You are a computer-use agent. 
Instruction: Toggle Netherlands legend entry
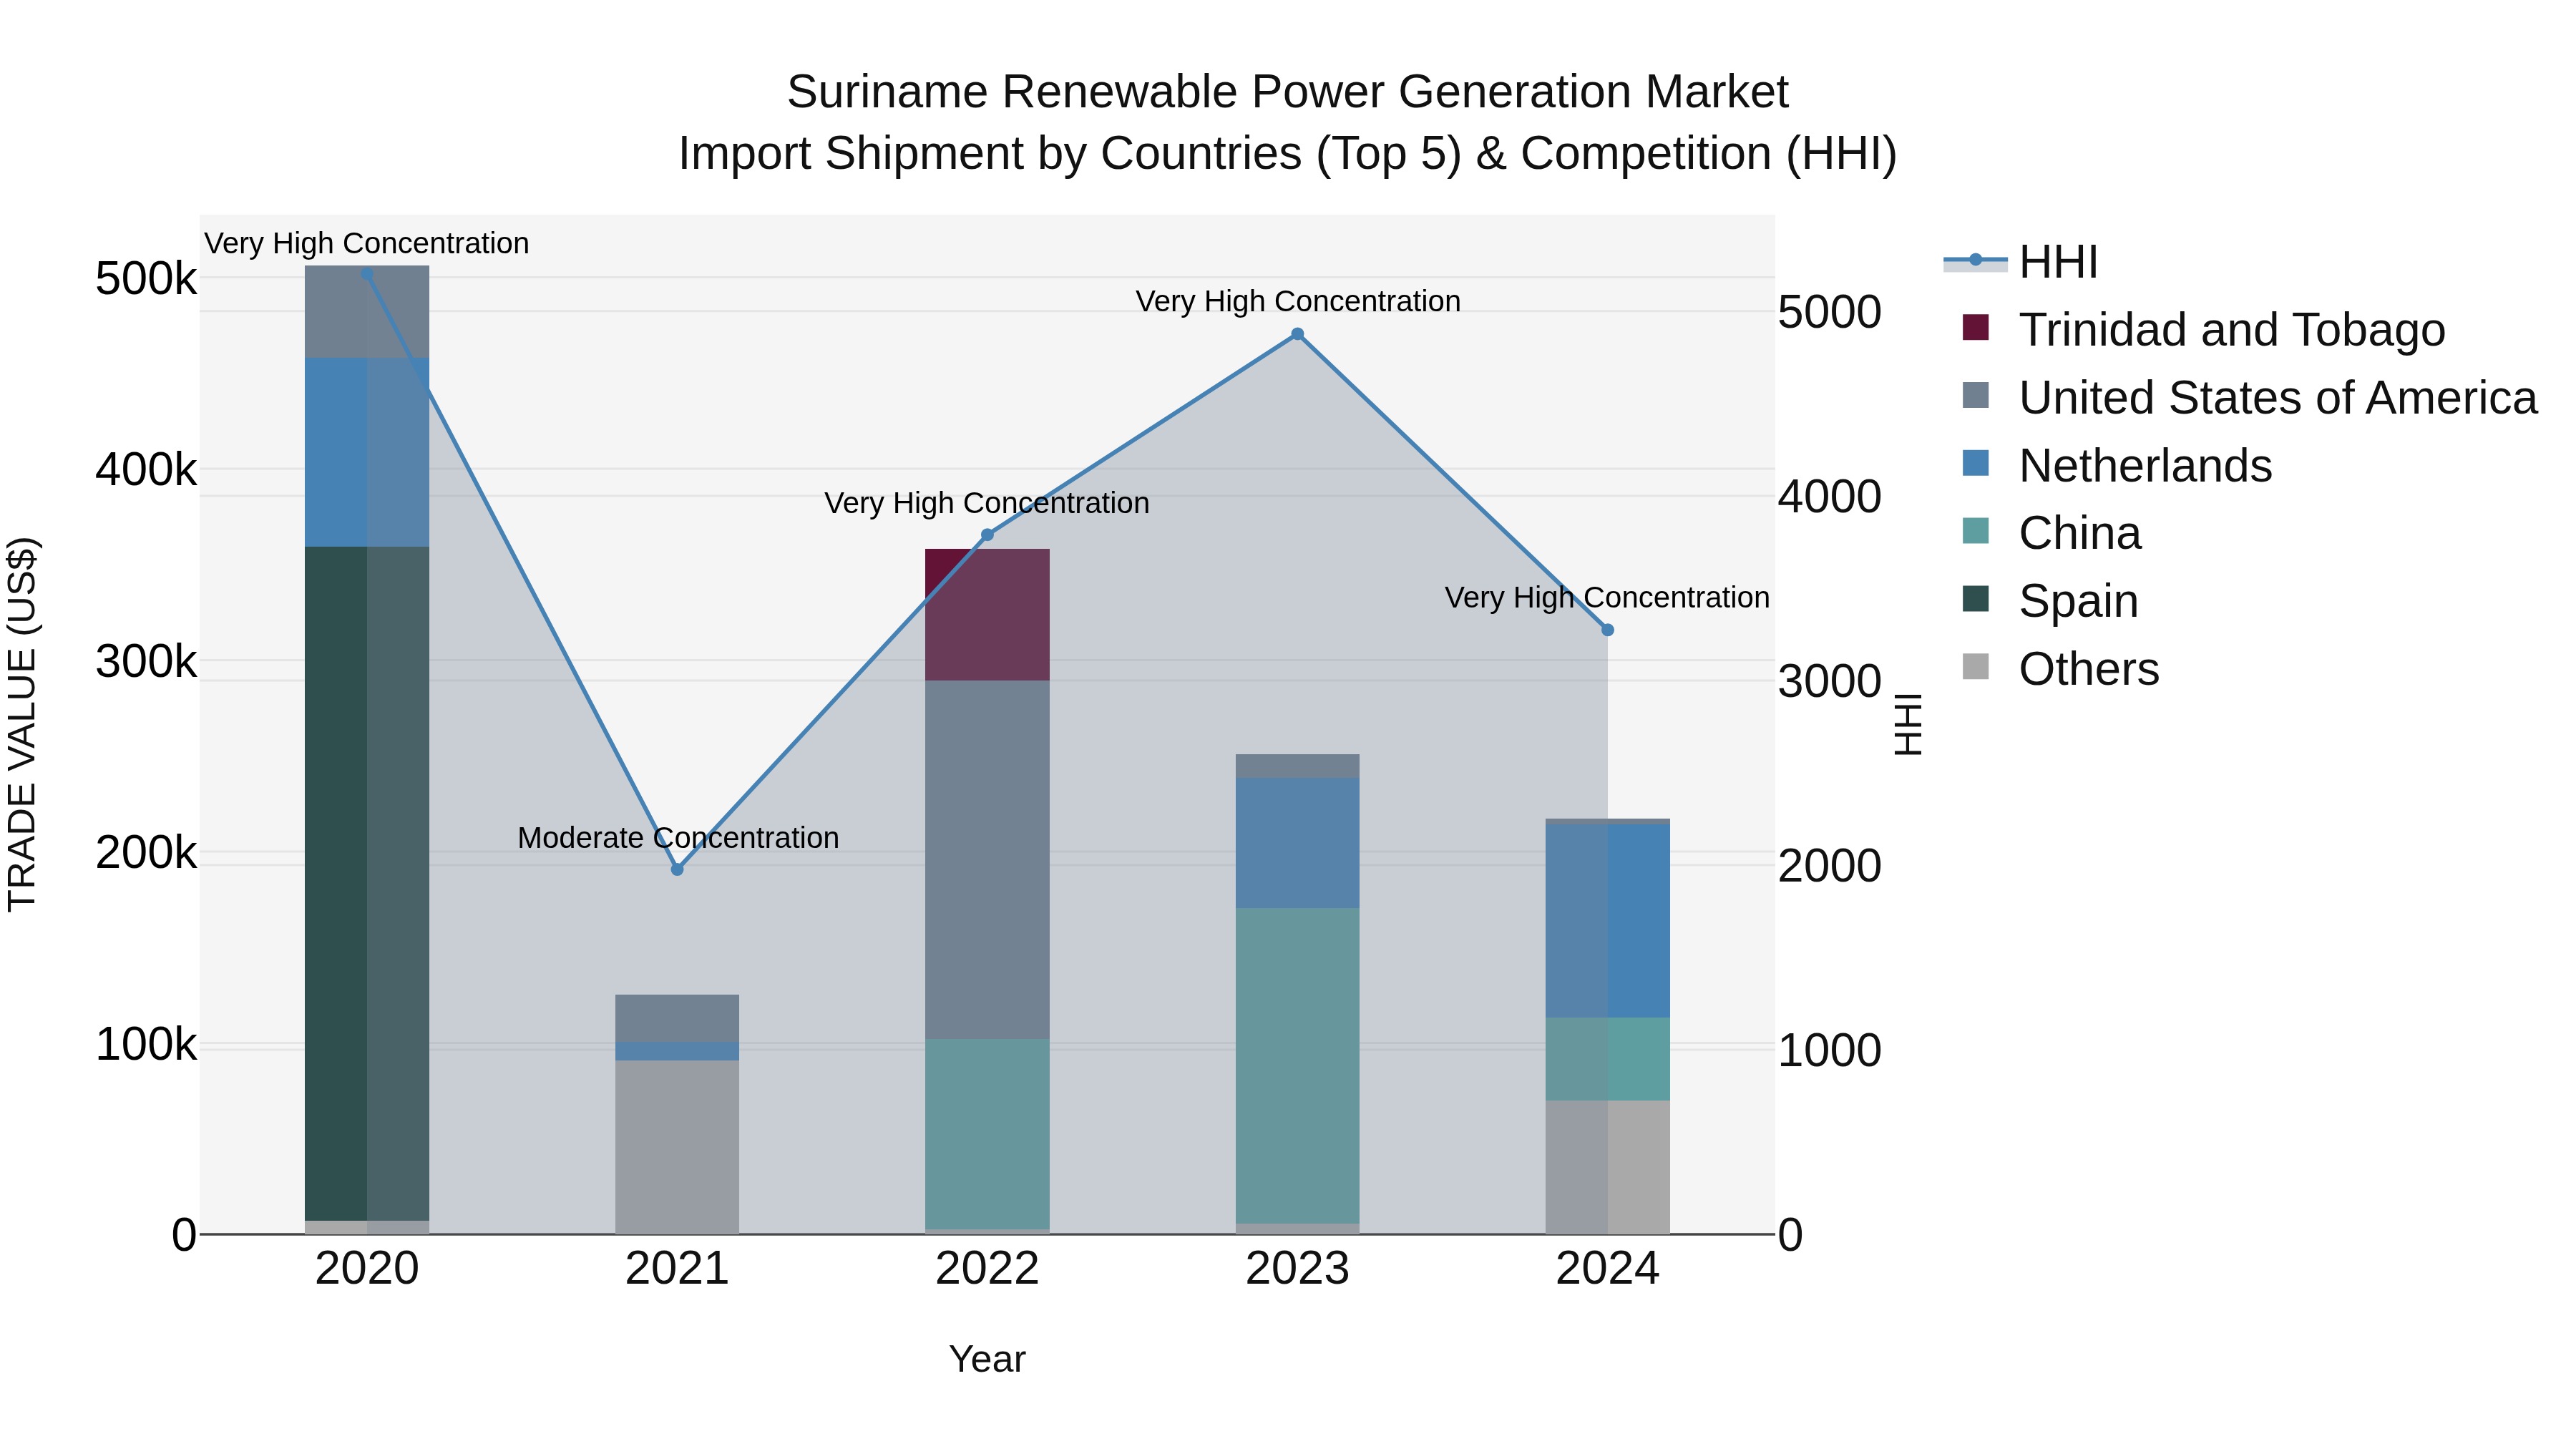[x=2117, y=465]
